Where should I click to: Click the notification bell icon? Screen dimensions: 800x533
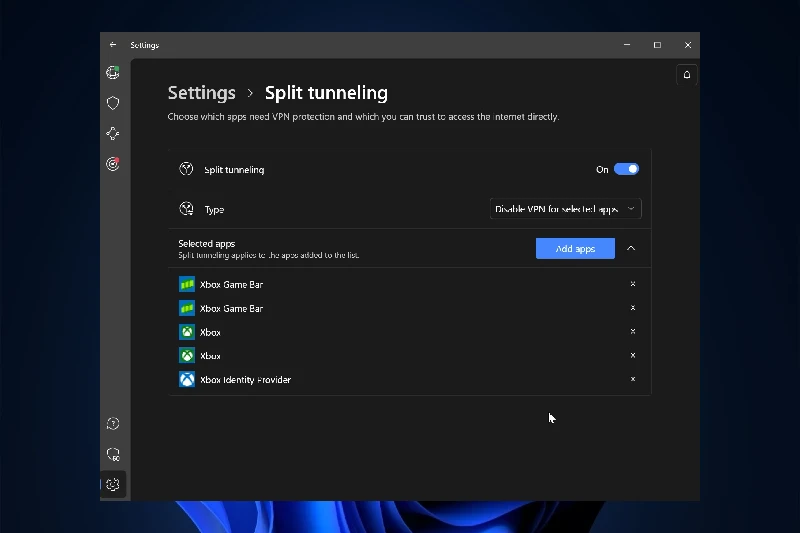(687, 75)
